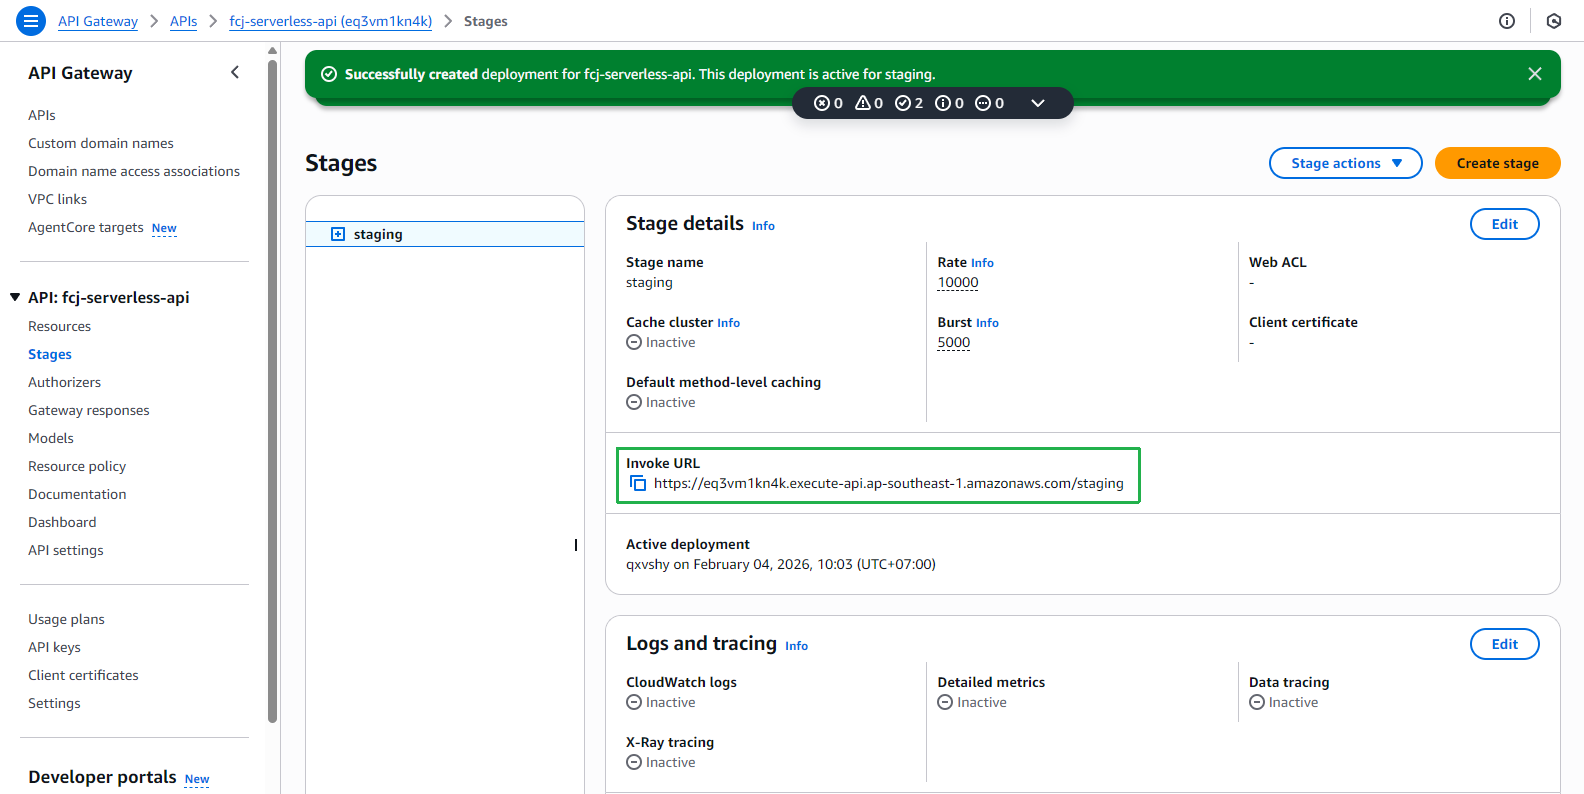Screen dimensions: 1584x794
Task: Open the Stage actions dropdown
Action: [1346, 163]
